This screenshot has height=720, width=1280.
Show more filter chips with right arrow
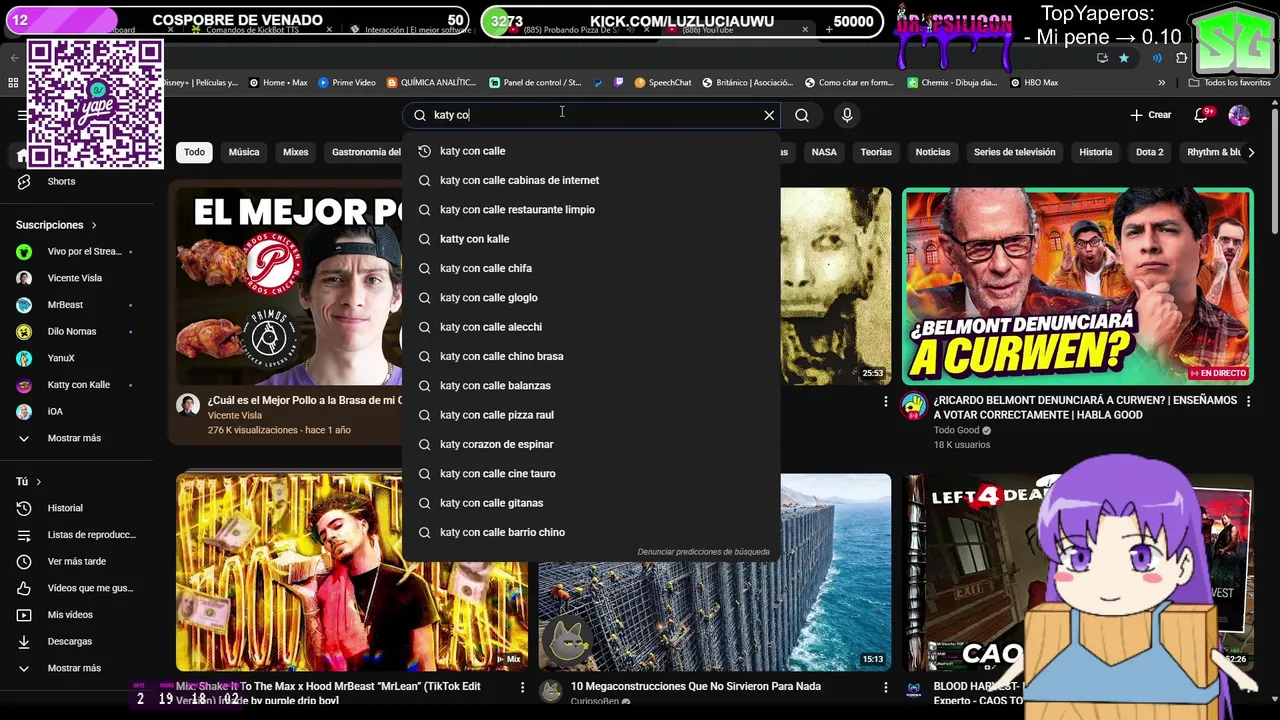pos(1251,152)
